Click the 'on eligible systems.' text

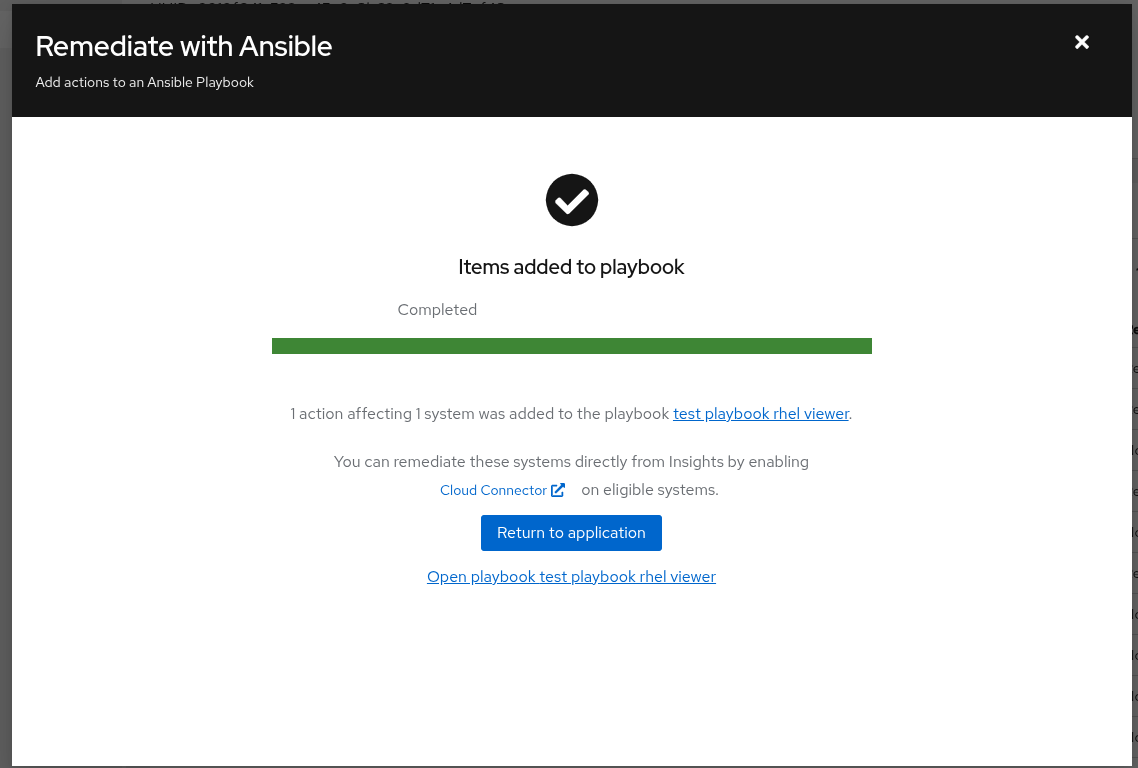(x=650, y=490)
